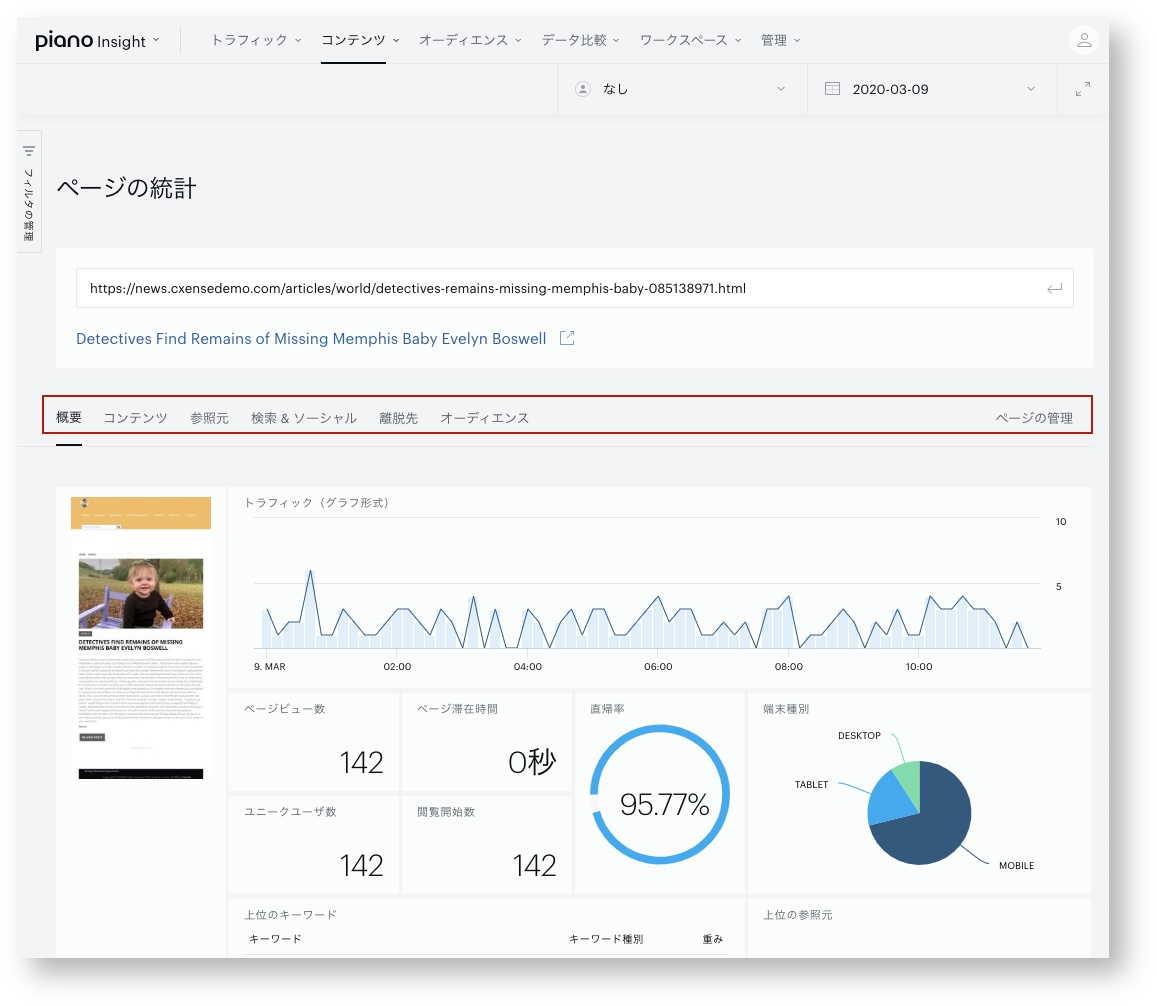Open the データ比較 menu

tap(580, 40)
